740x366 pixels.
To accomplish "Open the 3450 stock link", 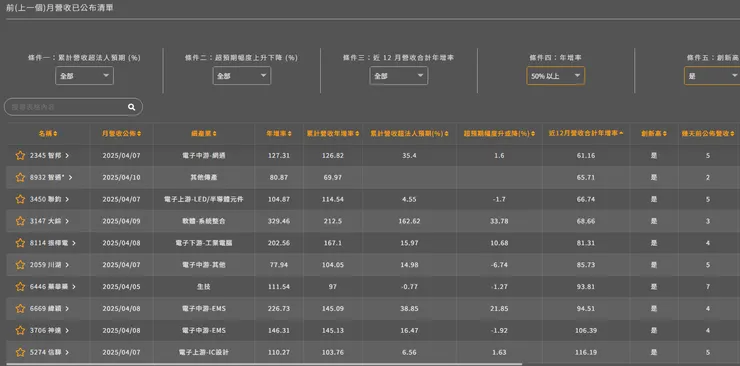I will 49,200.
